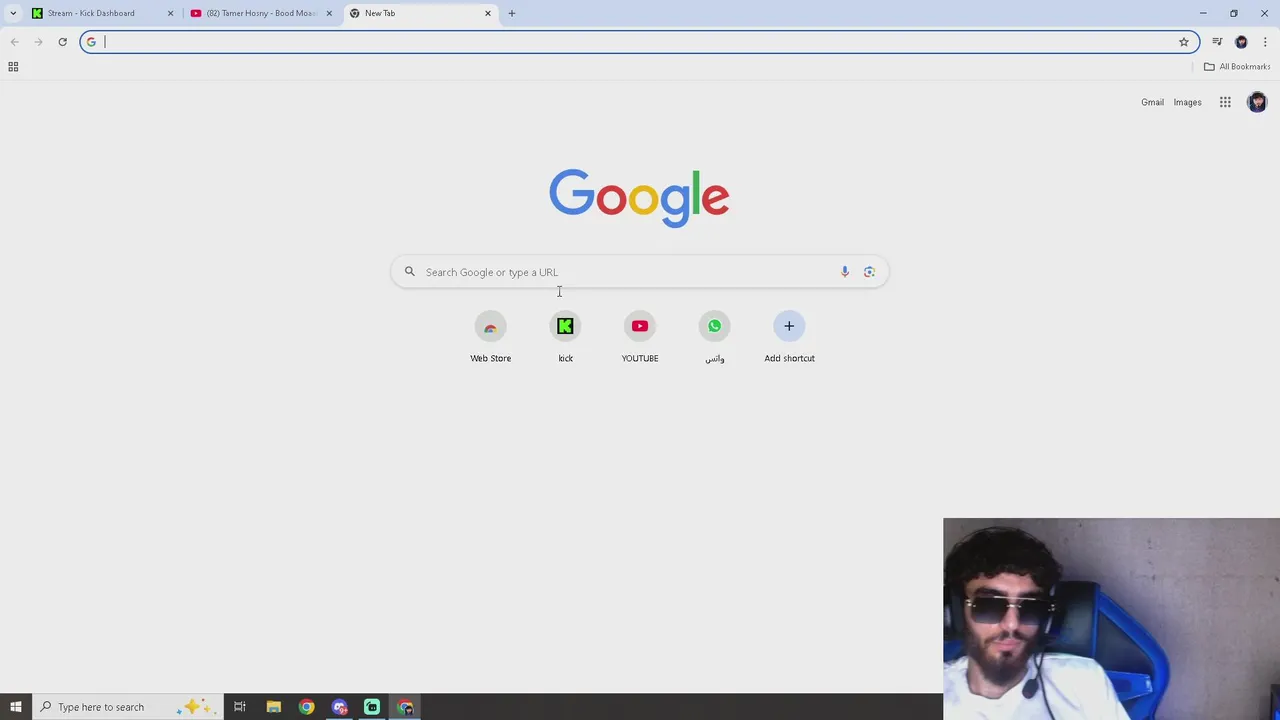The image size is (1280, 720).
Task: Bookmark this tab with star icon
Action: coord(1184,42)
